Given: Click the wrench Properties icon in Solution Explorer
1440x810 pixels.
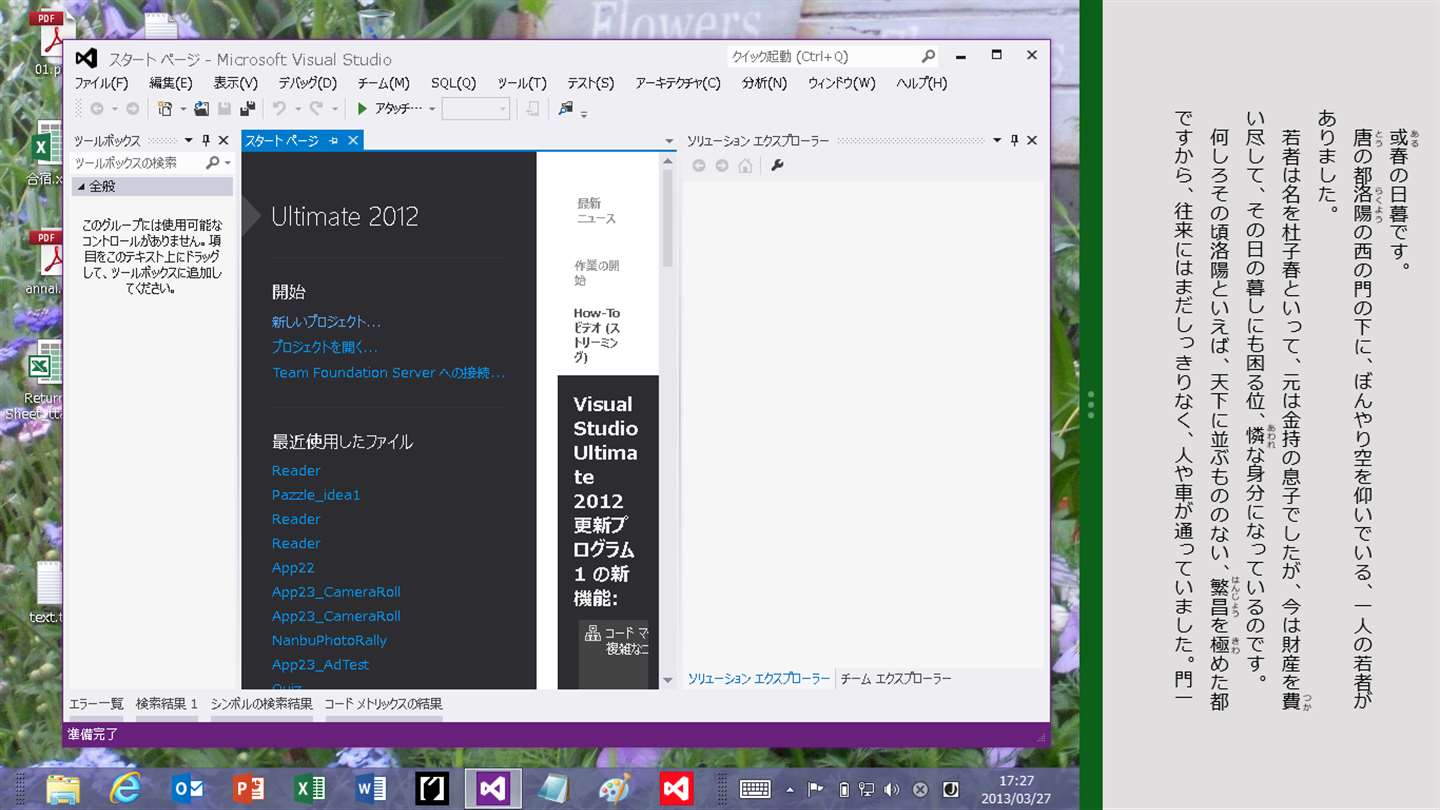Looking at the screenshot, I should point(777,165).
